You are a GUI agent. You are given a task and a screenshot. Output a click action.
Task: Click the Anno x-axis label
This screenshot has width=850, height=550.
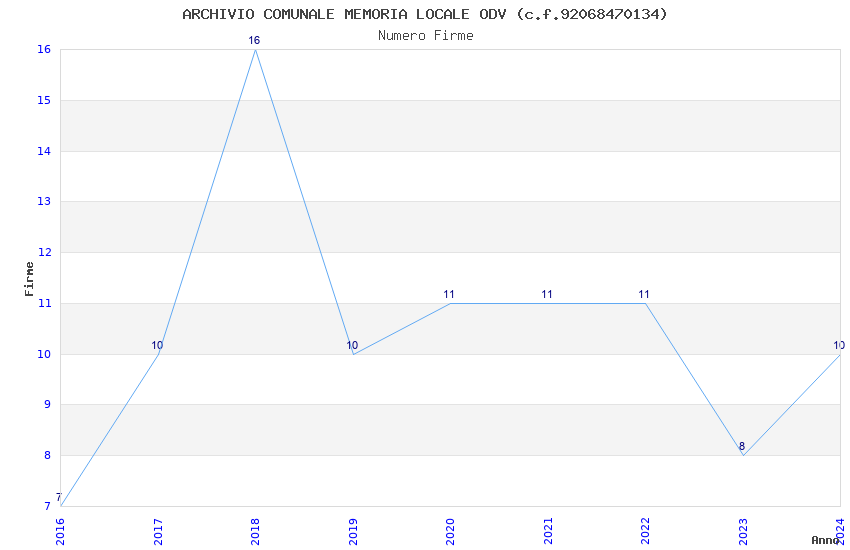click(825, 540)
